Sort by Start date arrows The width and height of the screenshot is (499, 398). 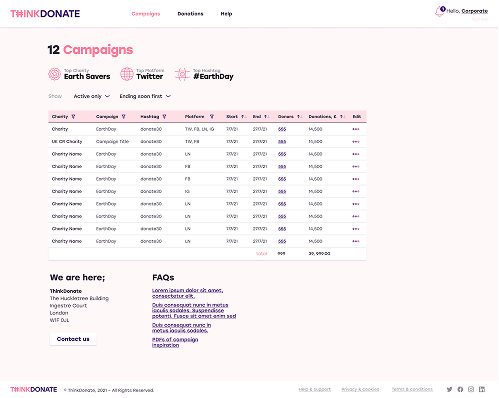click(x=244, y=117)
